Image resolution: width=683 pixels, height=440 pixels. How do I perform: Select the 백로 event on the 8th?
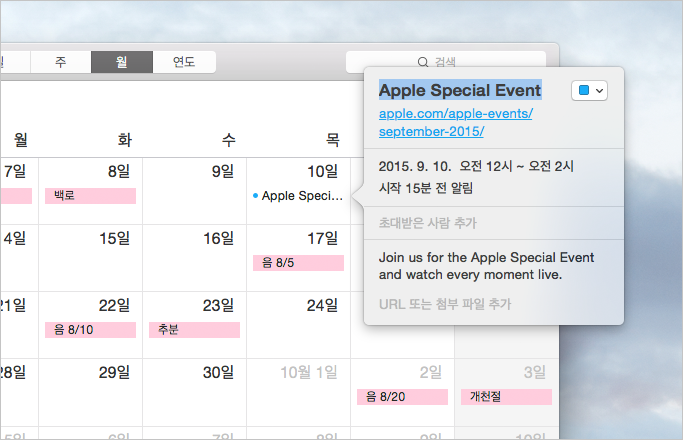(x=91, y=196)
